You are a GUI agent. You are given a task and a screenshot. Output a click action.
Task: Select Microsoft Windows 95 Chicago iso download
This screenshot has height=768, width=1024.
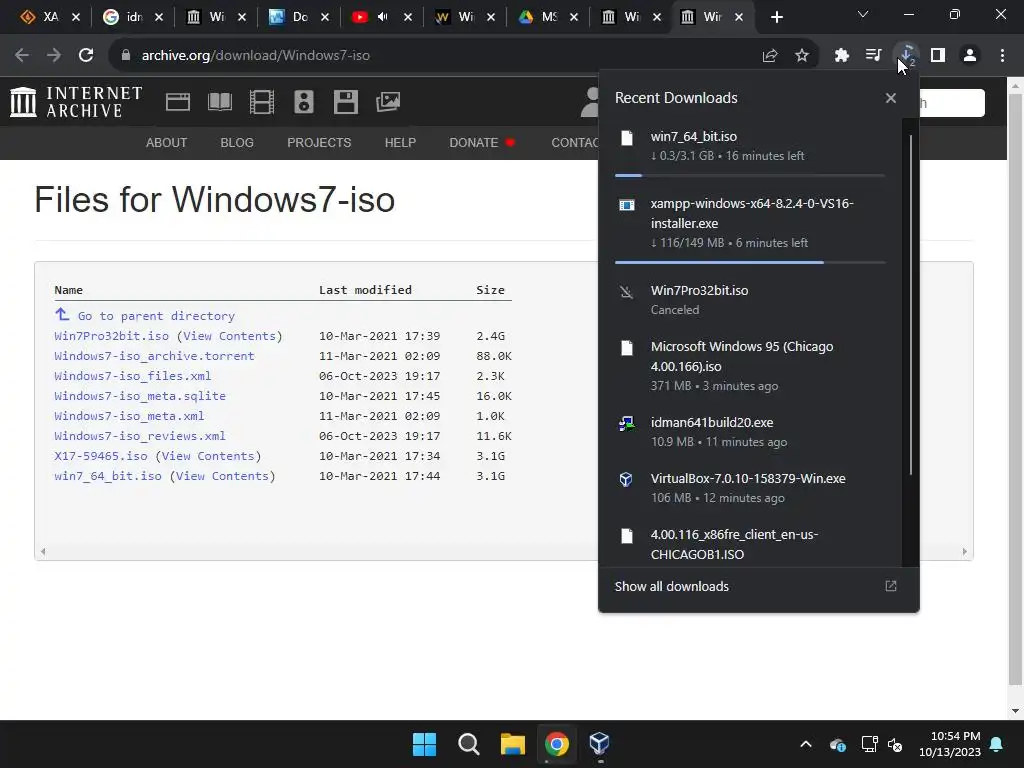coord(750,366)
